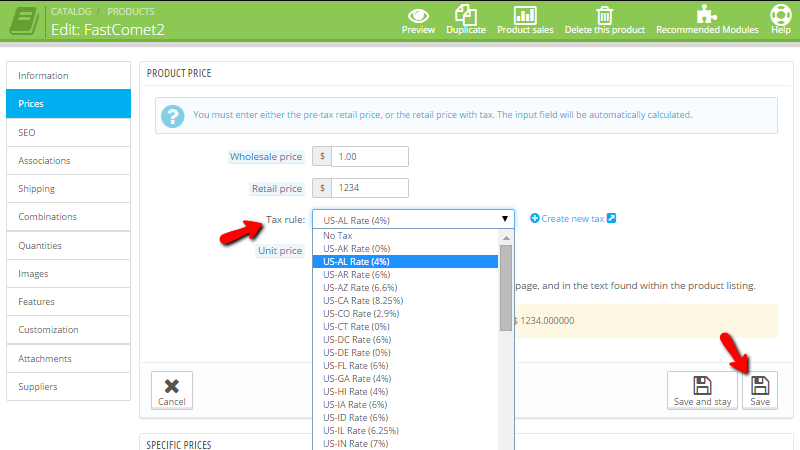800x450 pixels.
Task: Click the Cancel button
Action: [172, 391]
